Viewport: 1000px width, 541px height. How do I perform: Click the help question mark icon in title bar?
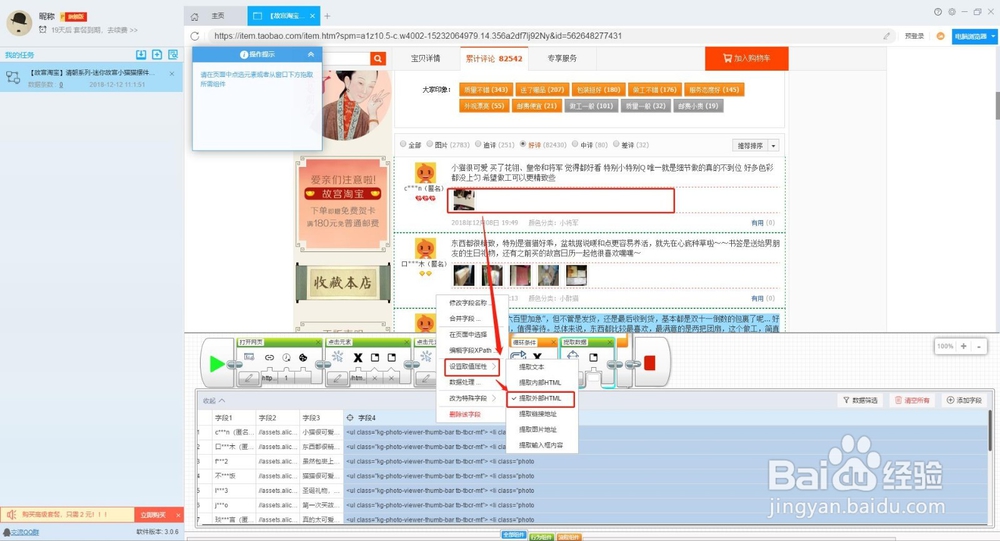938,12
